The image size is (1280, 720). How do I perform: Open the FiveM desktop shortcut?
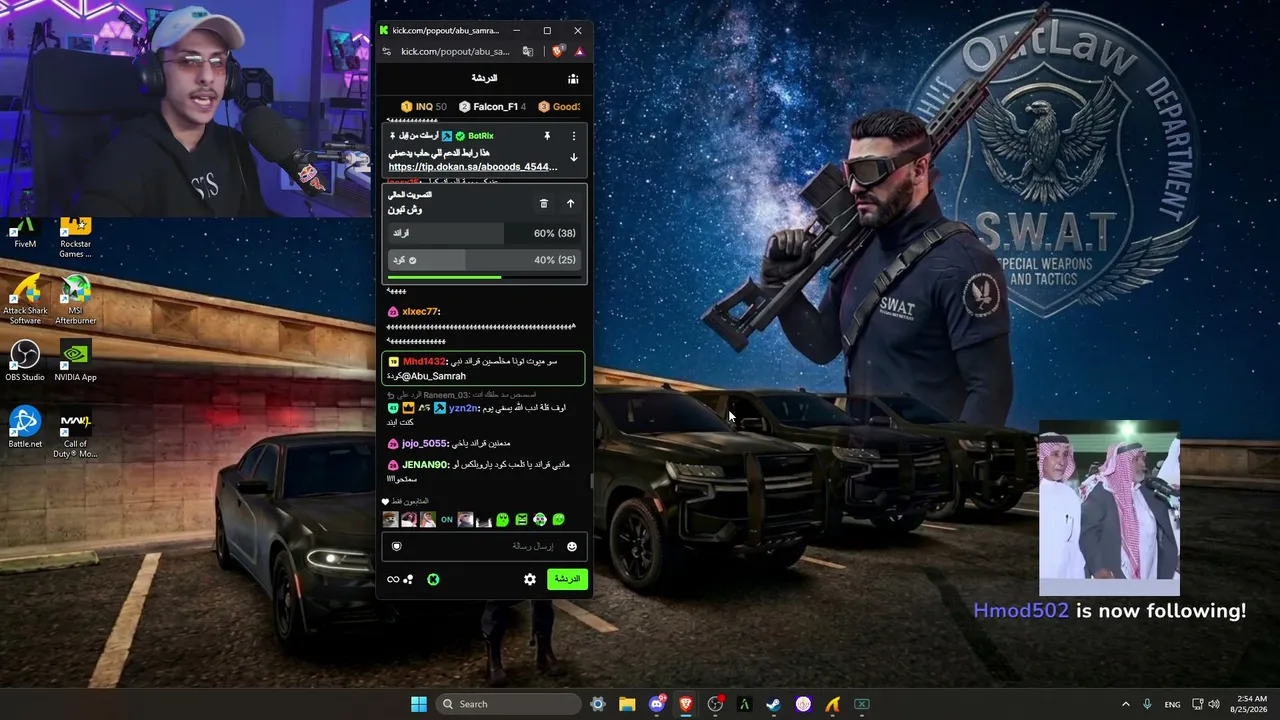(25, 233)
